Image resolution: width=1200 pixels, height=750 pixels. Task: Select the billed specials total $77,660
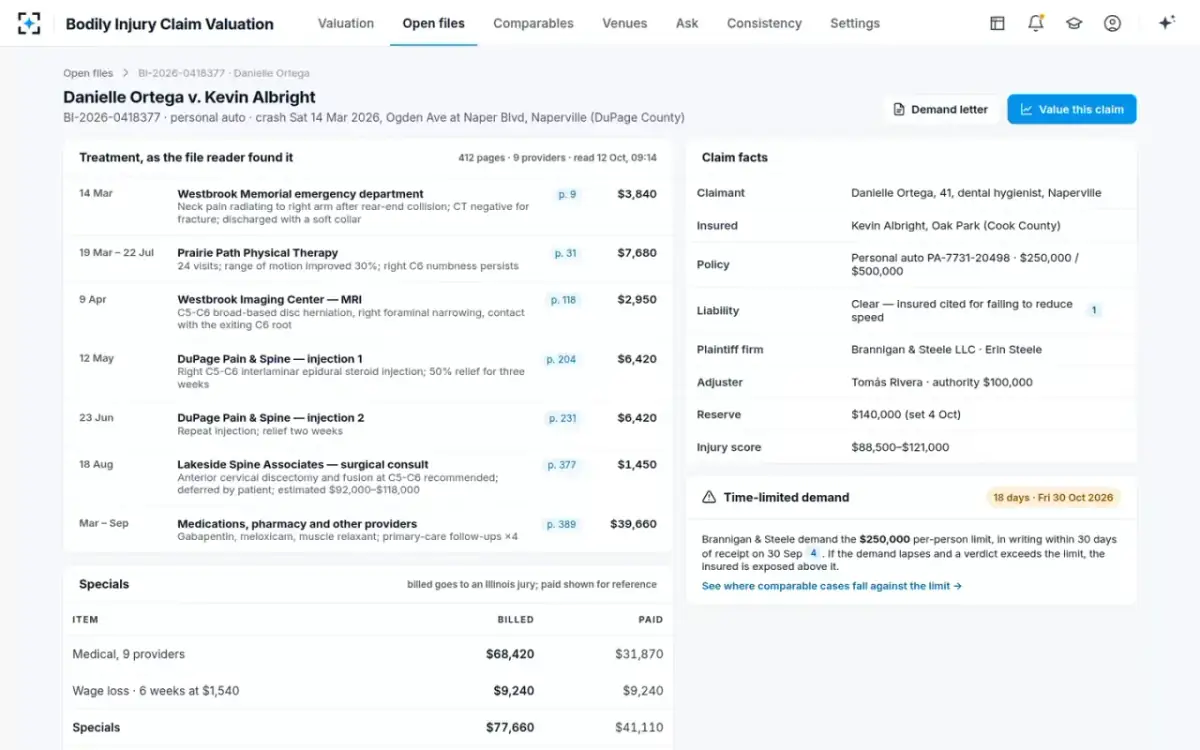click(x=510, y=728)
